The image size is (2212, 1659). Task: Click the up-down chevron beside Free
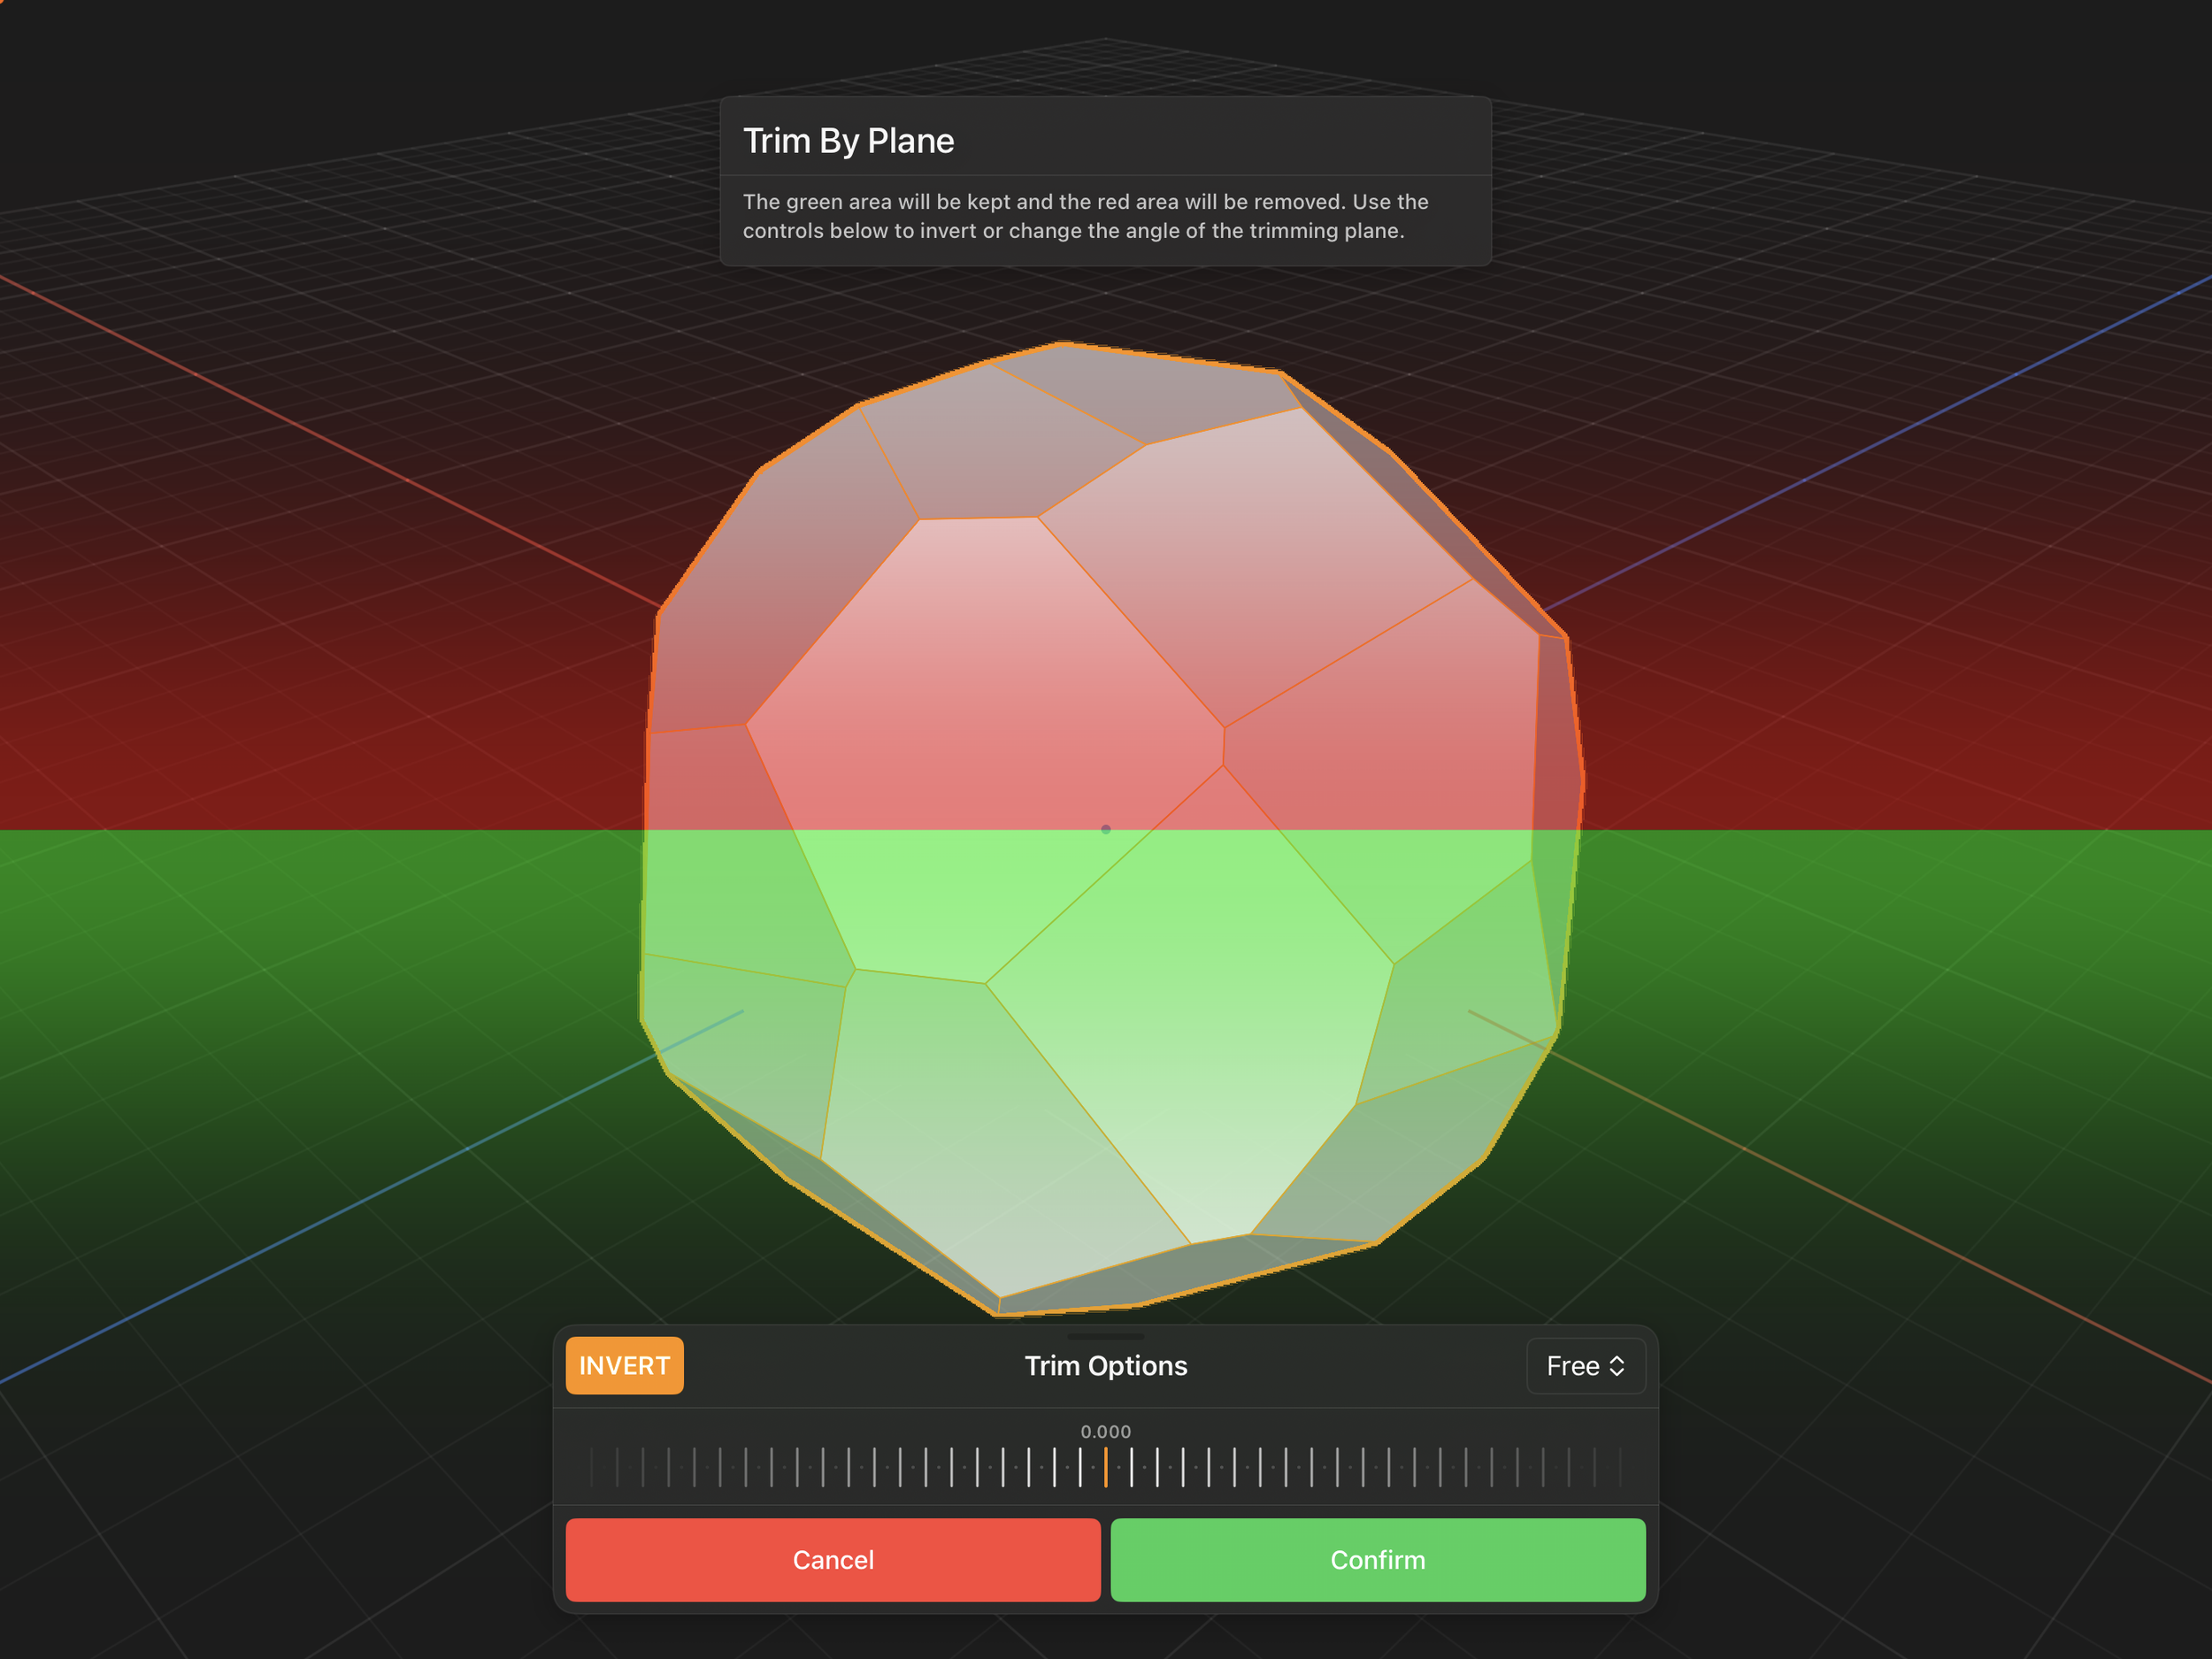point(1617,1366)
